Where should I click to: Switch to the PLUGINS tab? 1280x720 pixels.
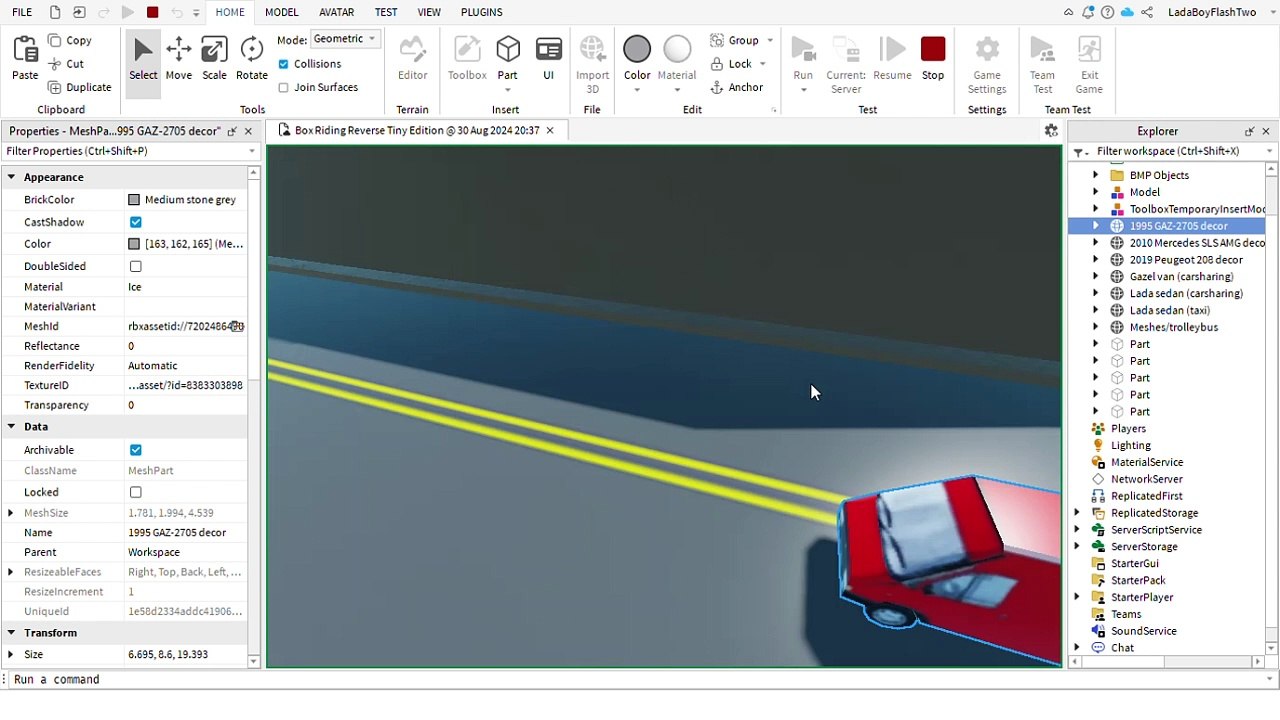[x=482, y=12]
